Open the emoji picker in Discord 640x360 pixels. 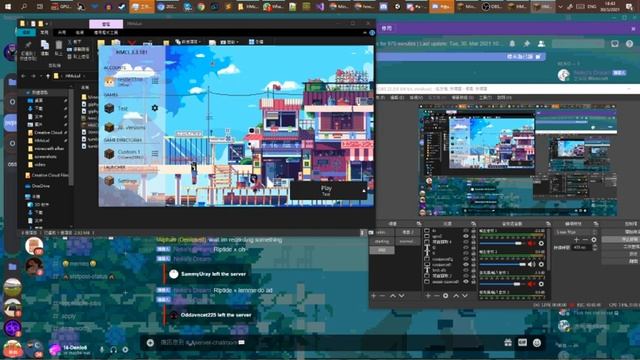537,343
